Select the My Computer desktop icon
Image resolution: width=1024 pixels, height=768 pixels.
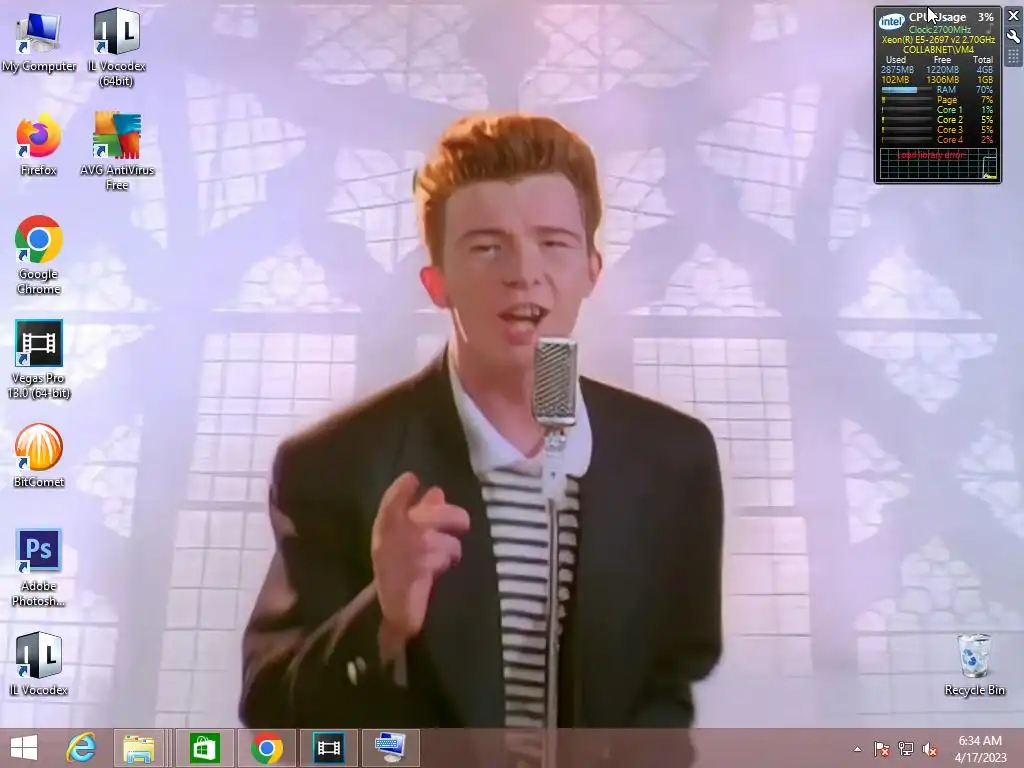click(39, 42)
